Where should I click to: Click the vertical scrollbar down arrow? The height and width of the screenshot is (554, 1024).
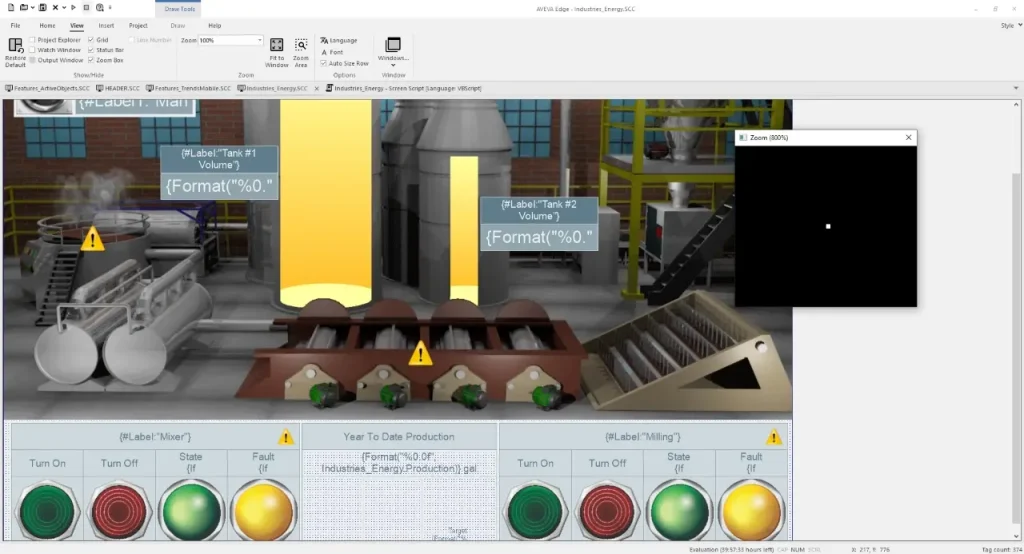coord(1016,536)
